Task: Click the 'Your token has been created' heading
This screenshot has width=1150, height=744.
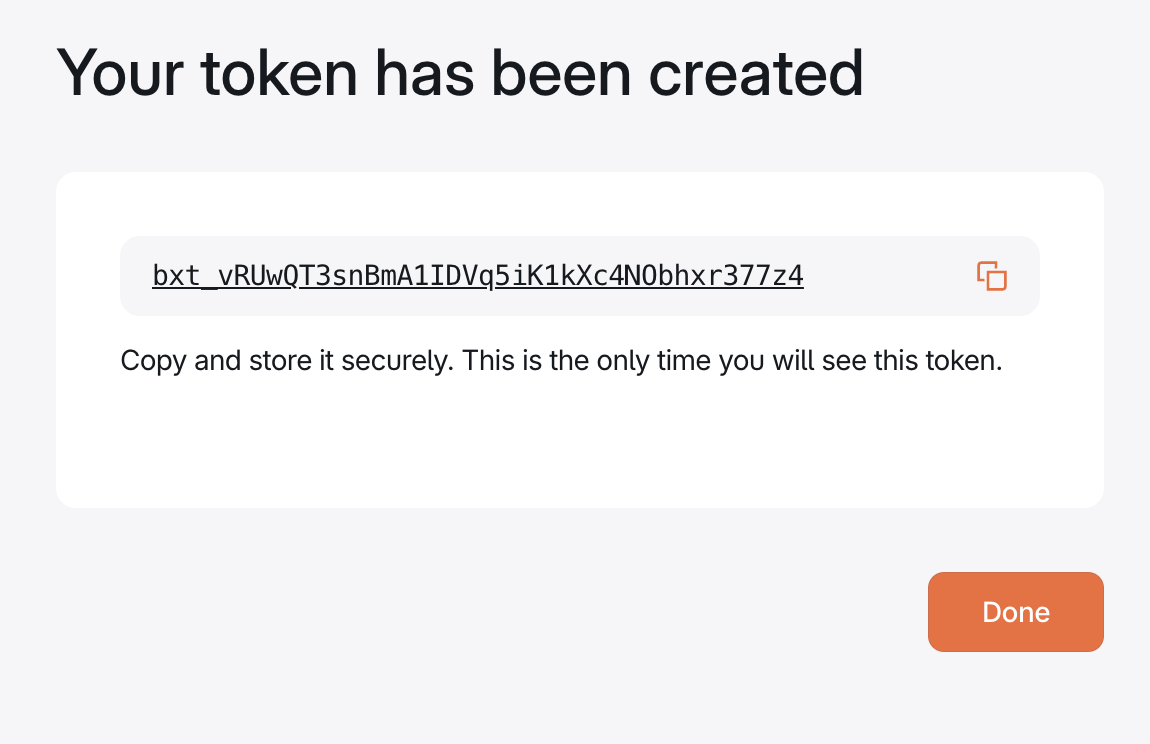Action: 461,71
